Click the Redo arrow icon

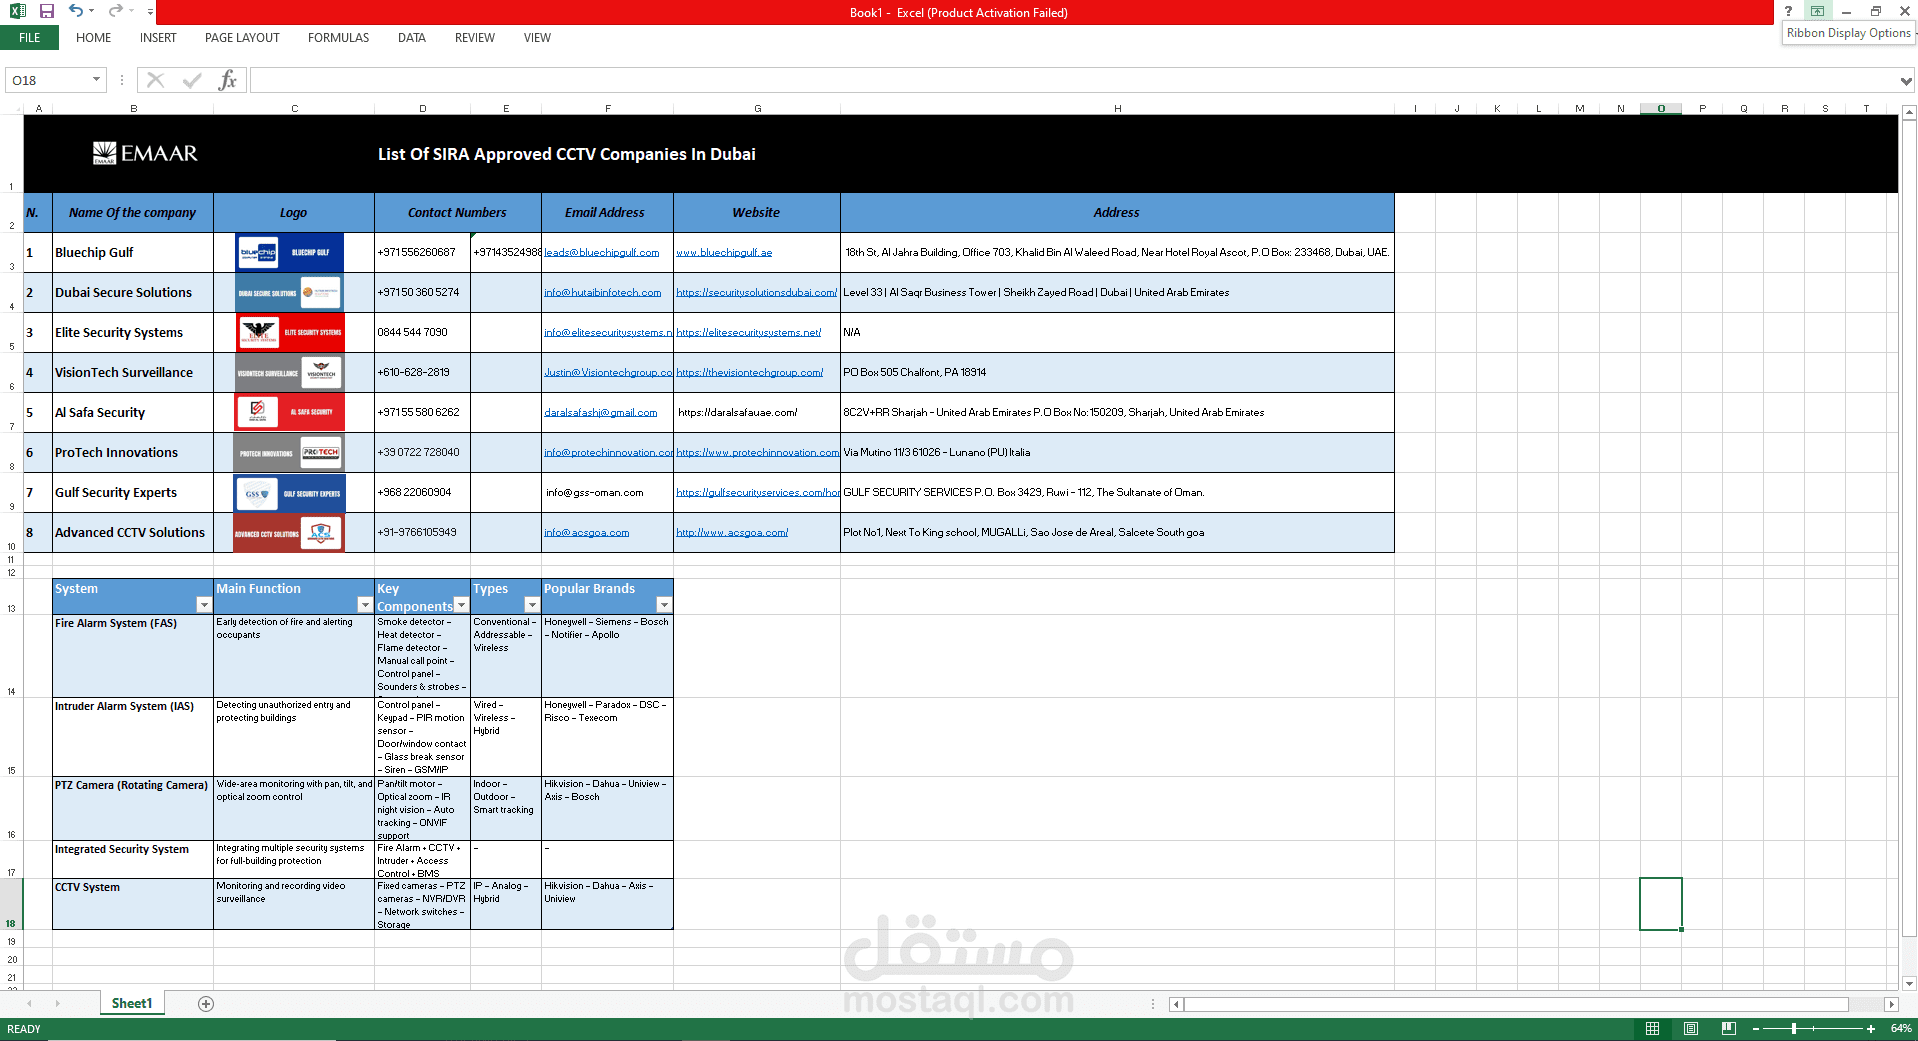click(x=115, y=11)
